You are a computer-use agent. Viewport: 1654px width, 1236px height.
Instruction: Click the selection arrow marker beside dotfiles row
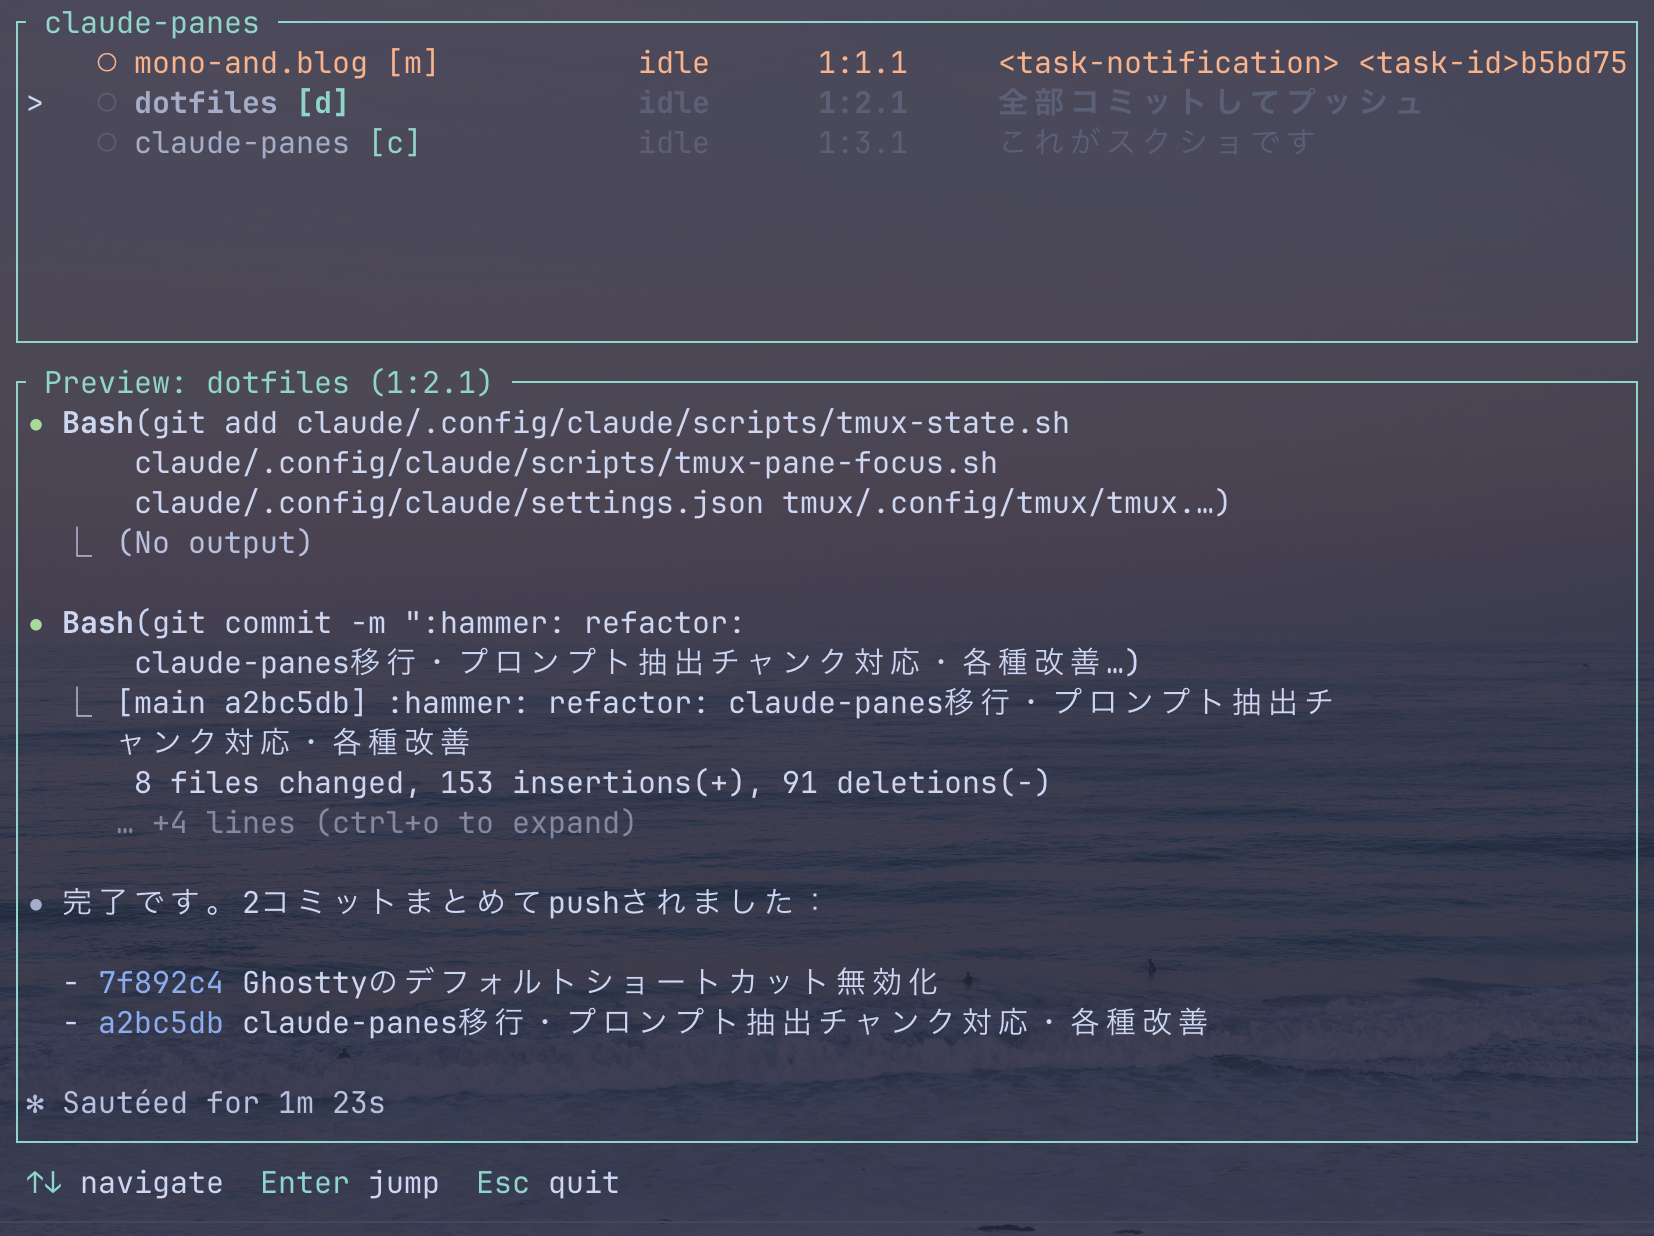36,102
